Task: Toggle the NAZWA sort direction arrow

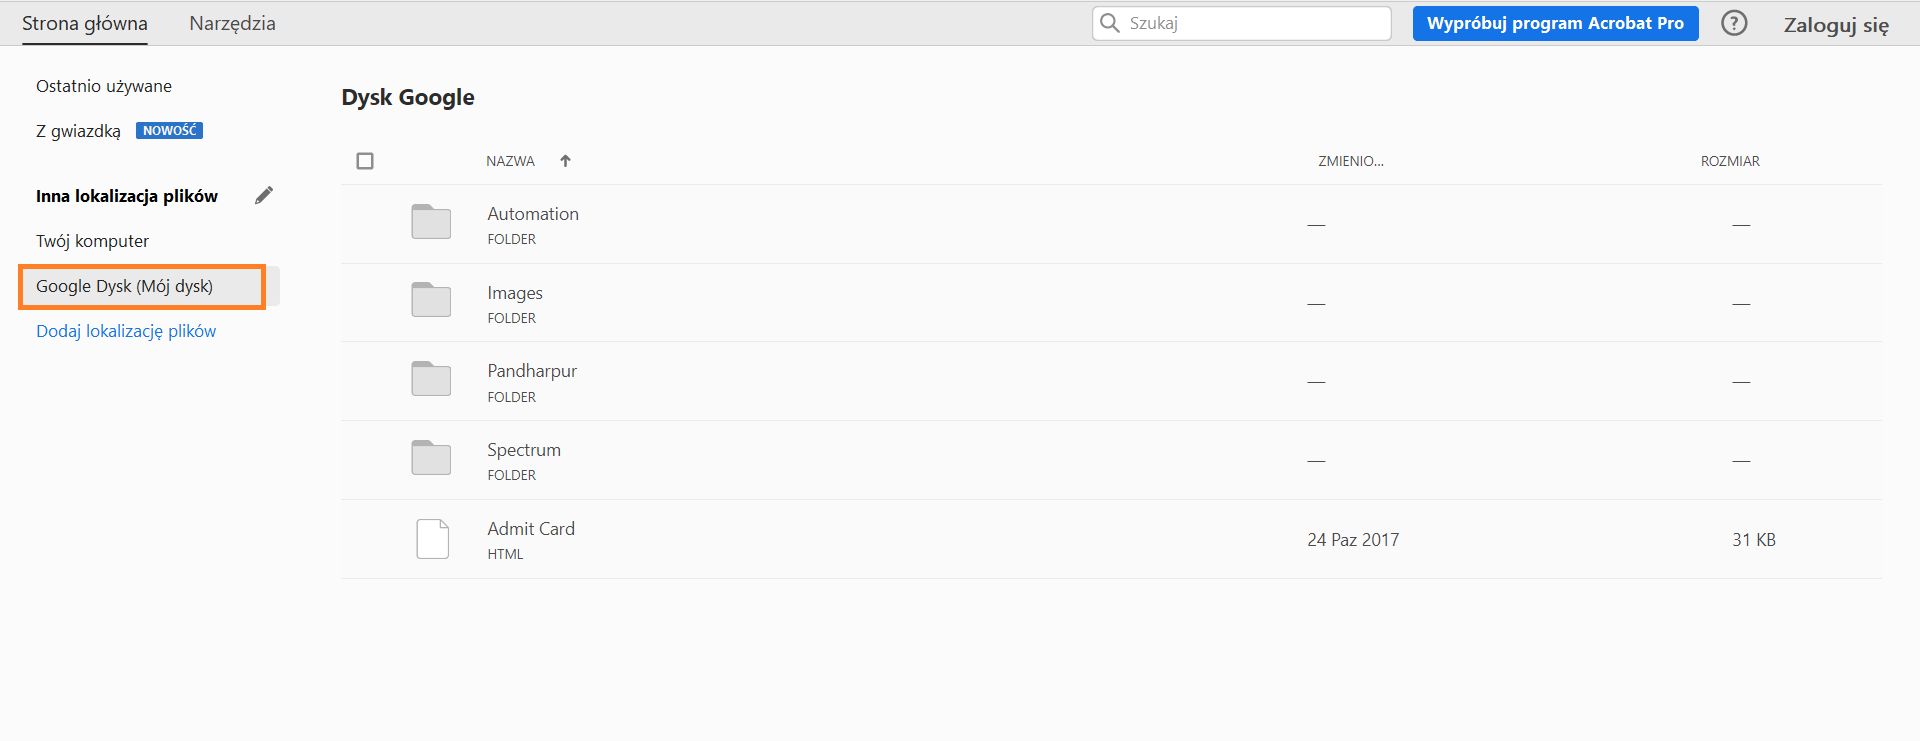Action: tap(565, 160)
